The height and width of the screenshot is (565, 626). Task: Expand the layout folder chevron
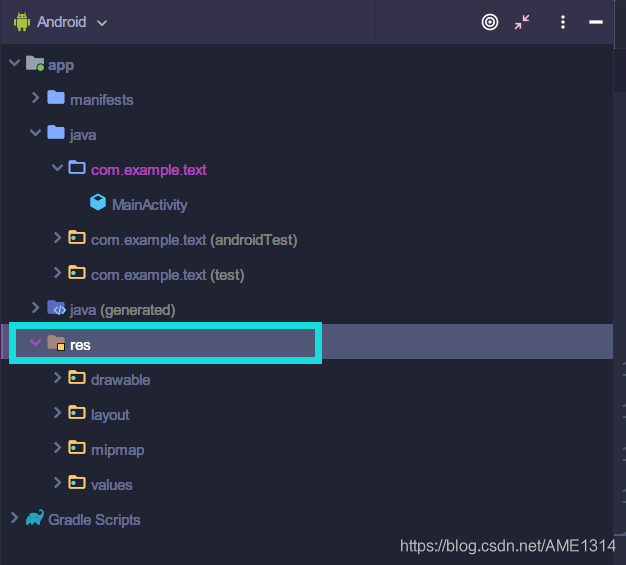point(57,412)
